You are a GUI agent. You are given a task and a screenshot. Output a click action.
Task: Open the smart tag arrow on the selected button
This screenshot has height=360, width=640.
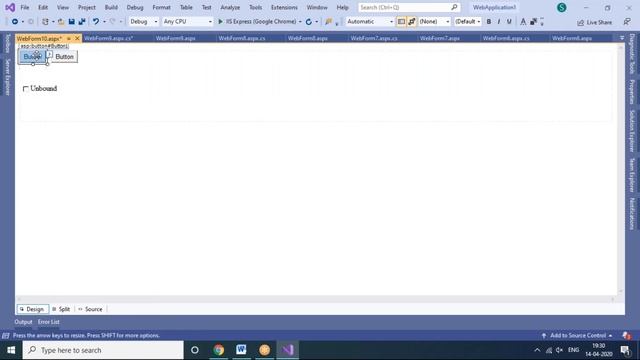(x=49, y=54)
